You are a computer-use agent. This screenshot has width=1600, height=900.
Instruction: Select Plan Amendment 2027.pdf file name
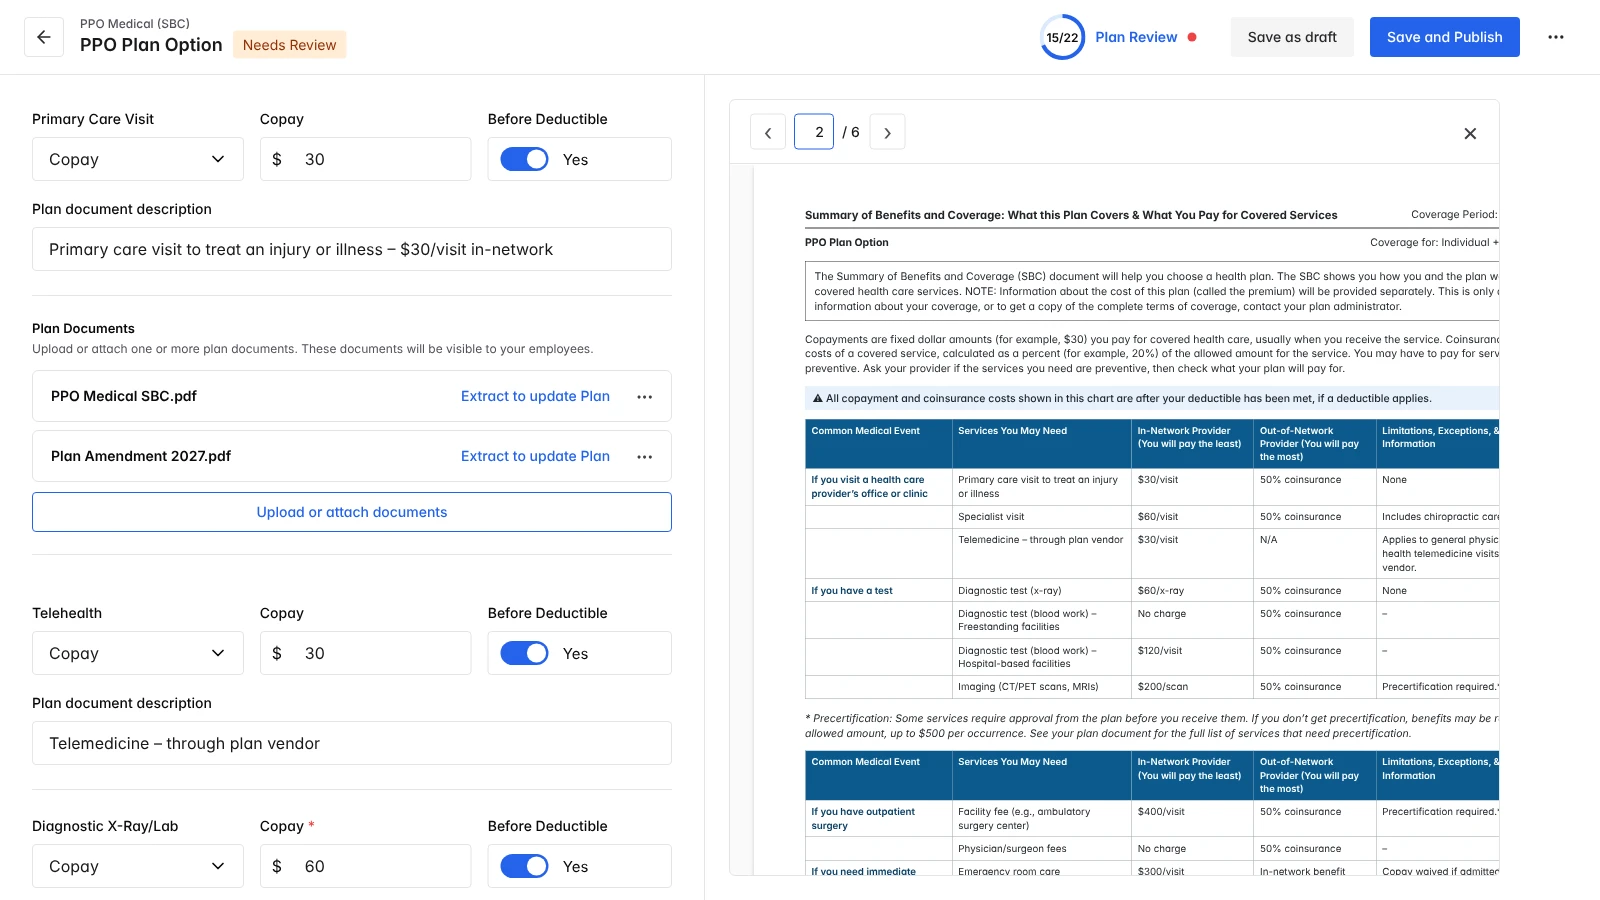(141, 456)
